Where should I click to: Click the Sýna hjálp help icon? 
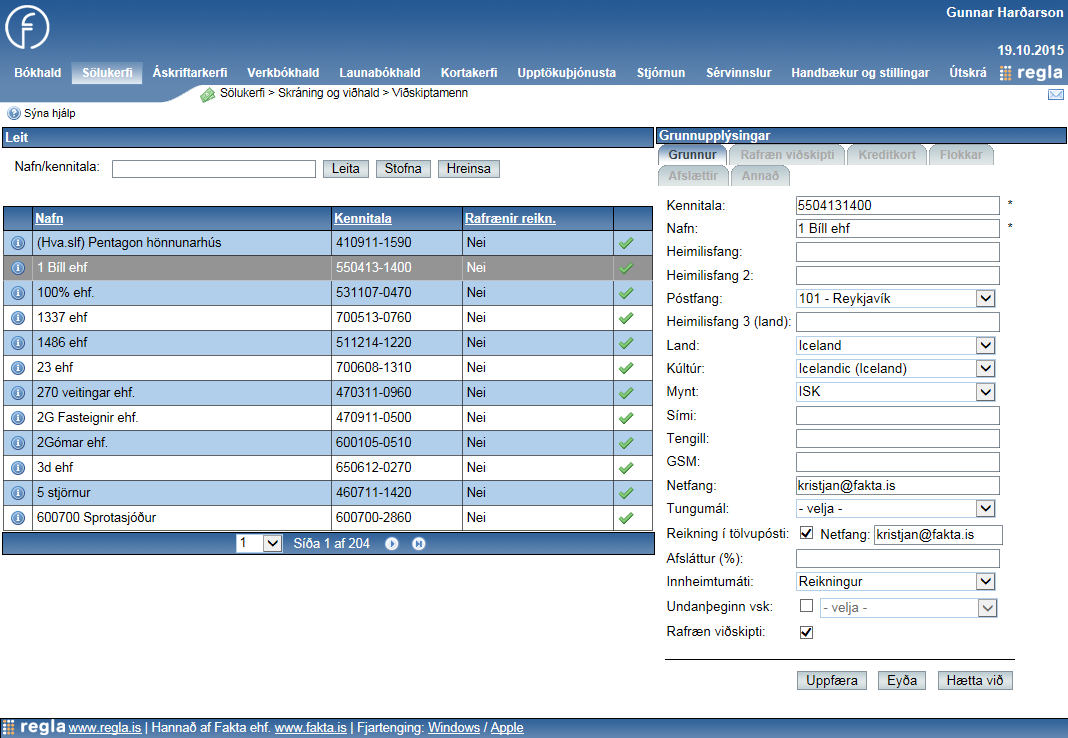tap(14, 114)
